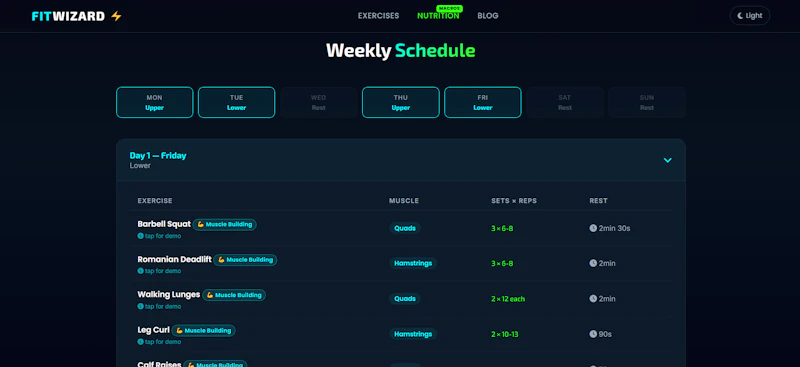This screenshot has width=800, height=367.
Task: Open the Blog nav item
Action: pyautogui.click(x=488, y=16)
